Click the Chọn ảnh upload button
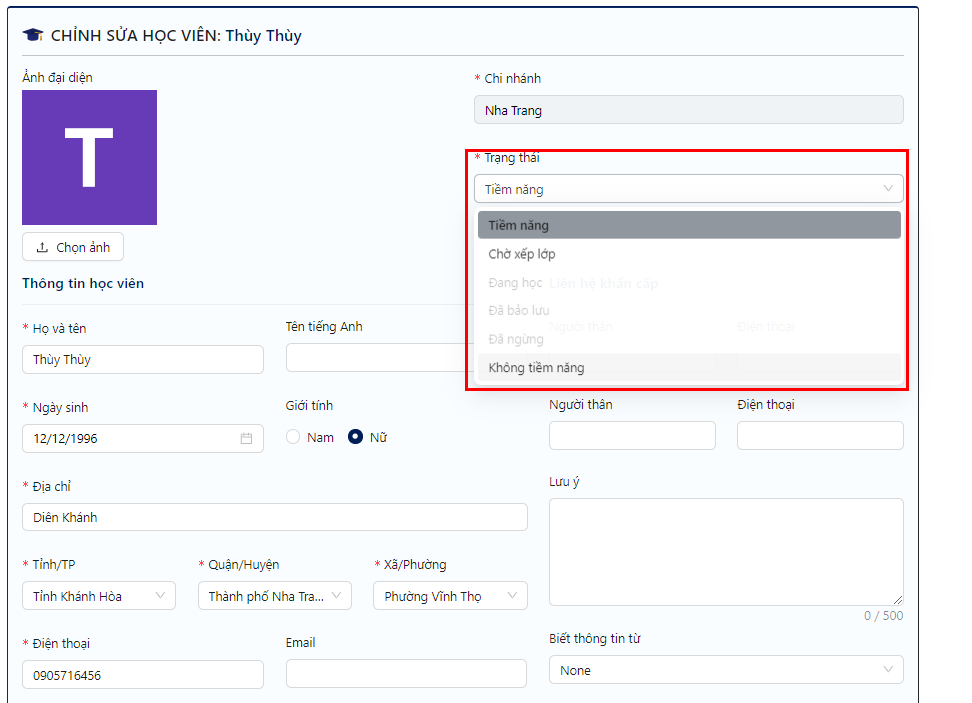 73,247
